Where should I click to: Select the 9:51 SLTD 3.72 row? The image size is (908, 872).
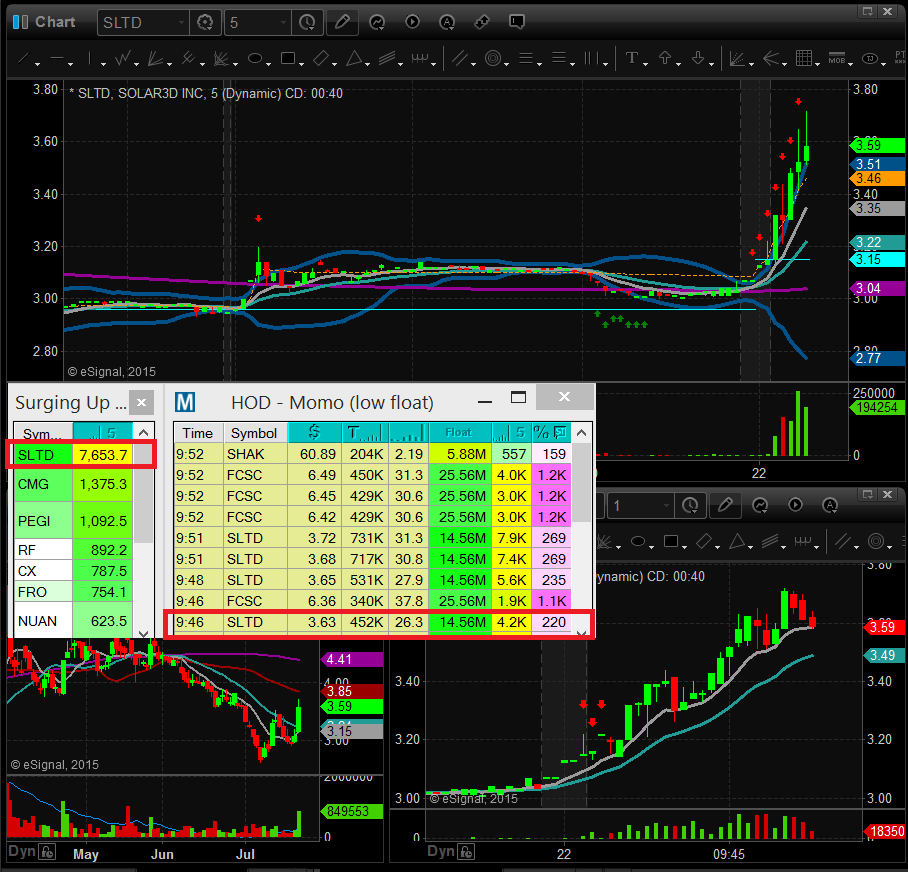(373, 538)
